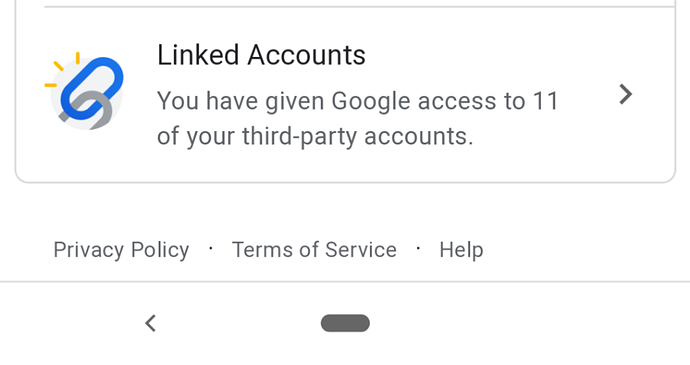690x365 pixels.
Task: Click the word 'Accounts' in card title
Action: (x=307, y=55)
